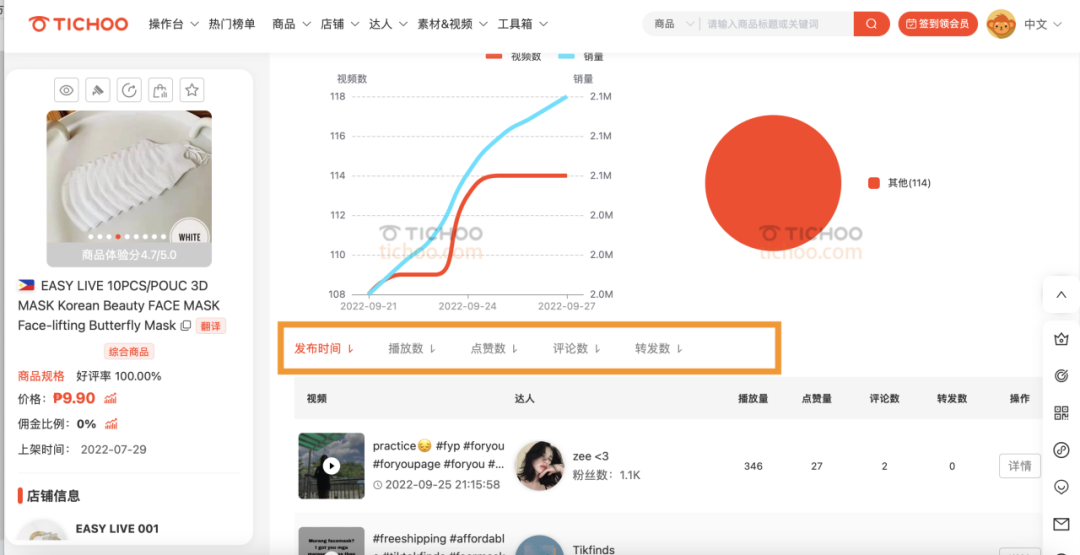Sort videos by 点赞数
The image size is (1080, 555).
click(x=495, y=348)
